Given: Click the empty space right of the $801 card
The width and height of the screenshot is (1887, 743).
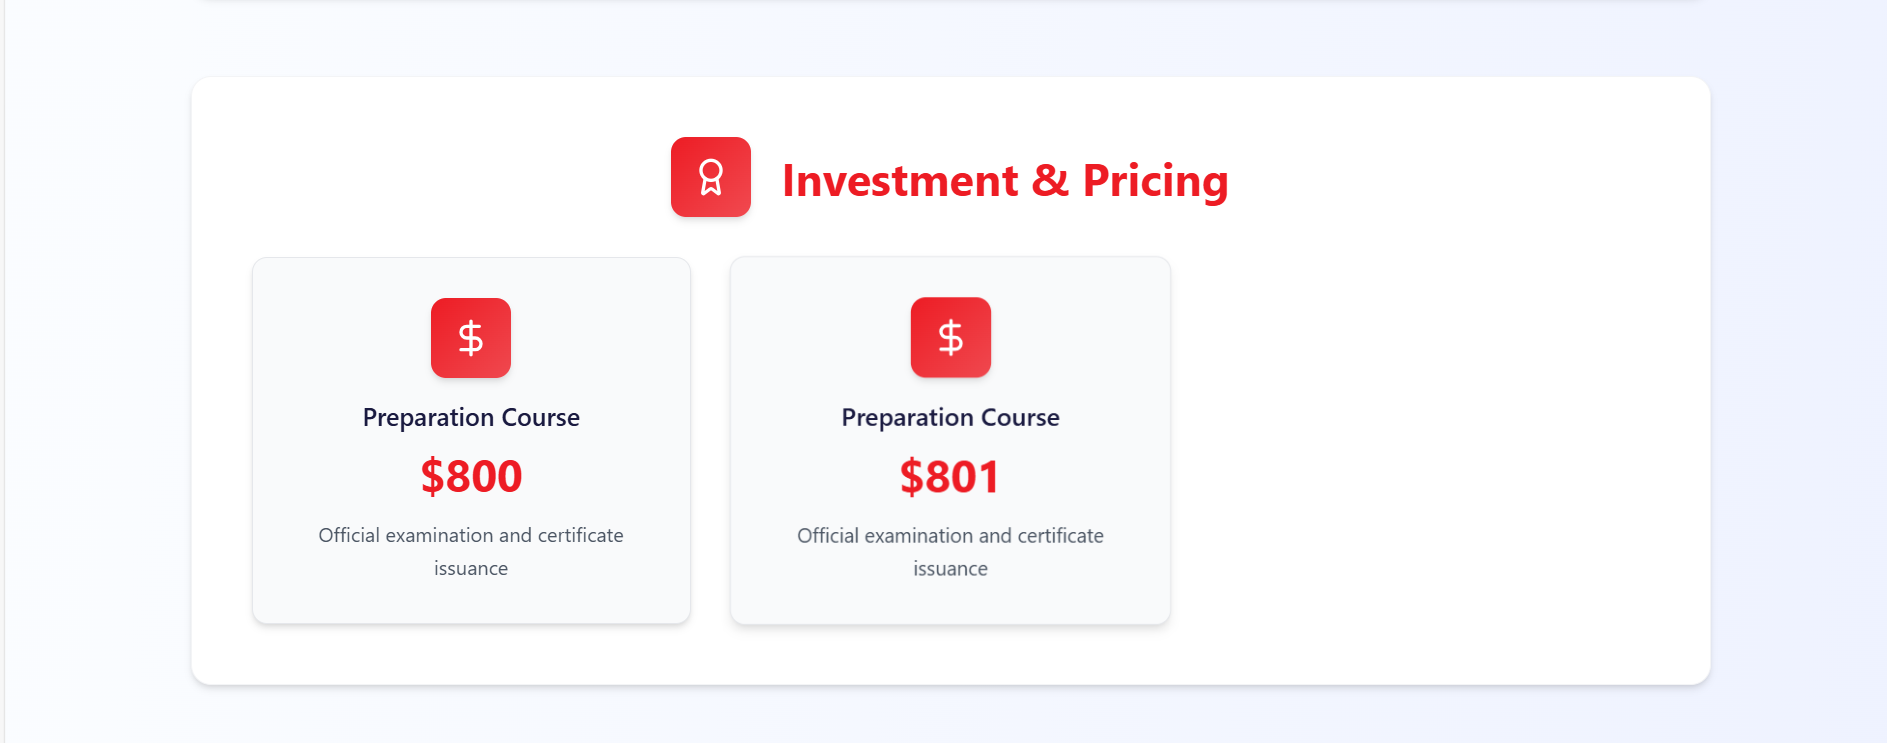Looking at the screenshot, I should pos(1430,440).
